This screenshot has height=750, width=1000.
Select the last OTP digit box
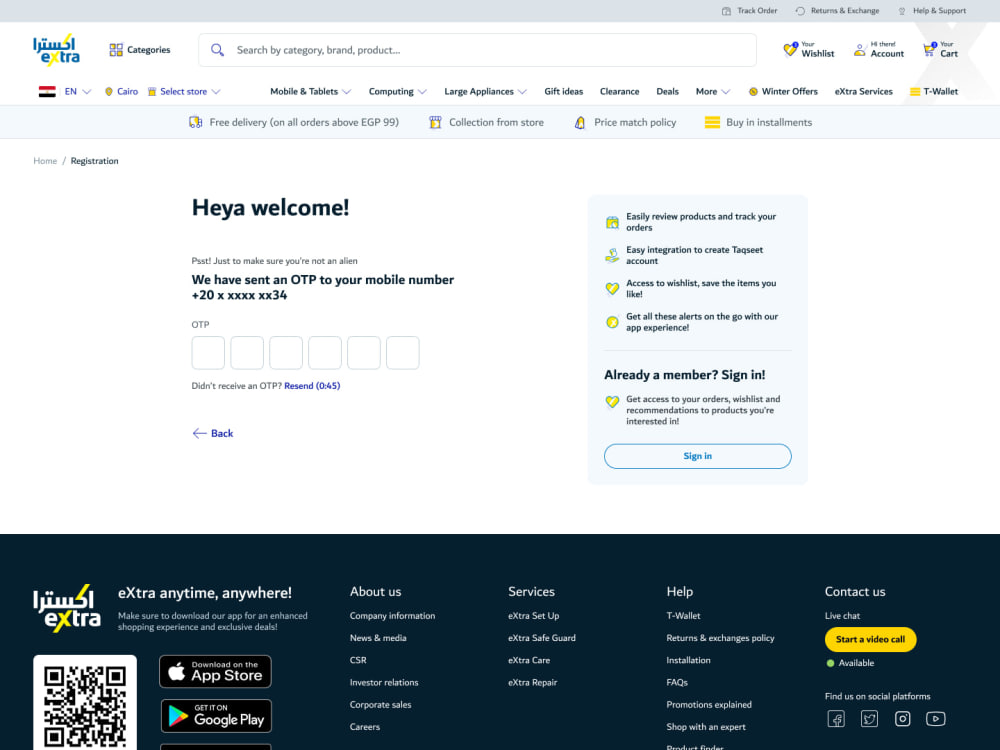(x=402, y=353)
